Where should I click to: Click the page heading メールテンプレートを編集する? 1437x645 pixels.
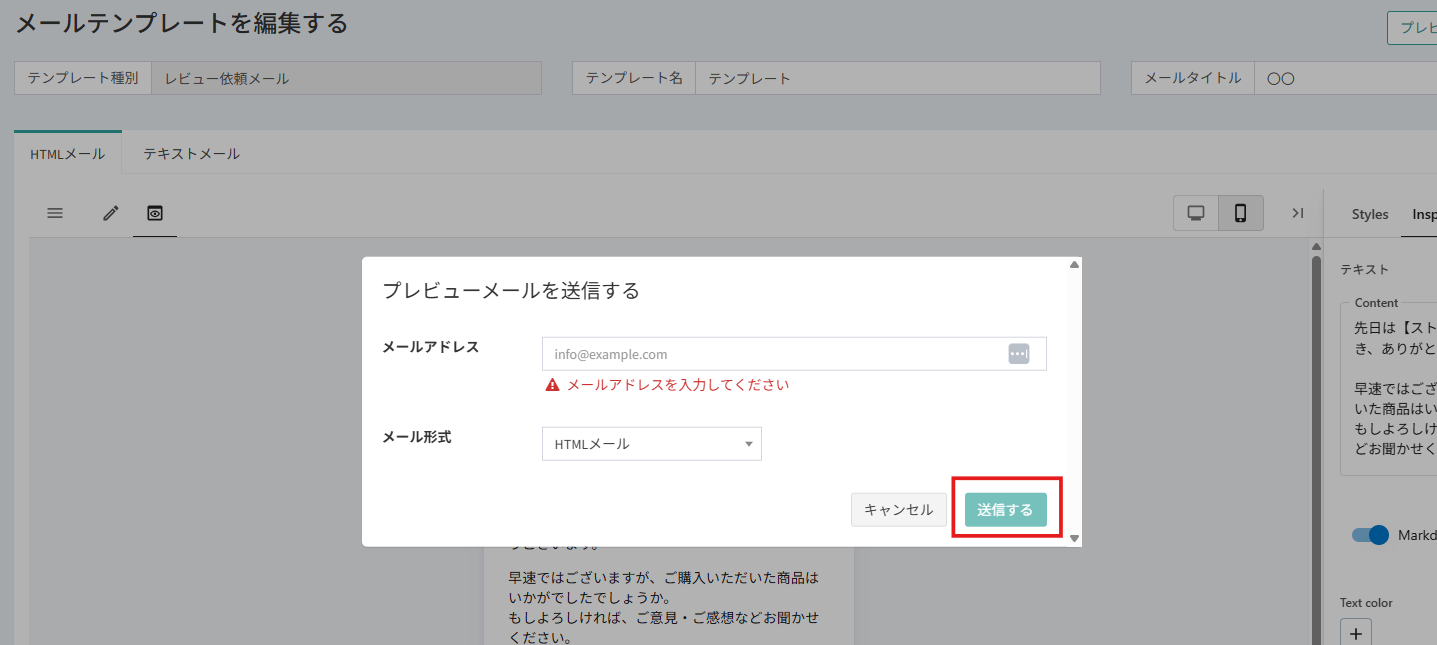pyautogui.click(x=182, y=23)
